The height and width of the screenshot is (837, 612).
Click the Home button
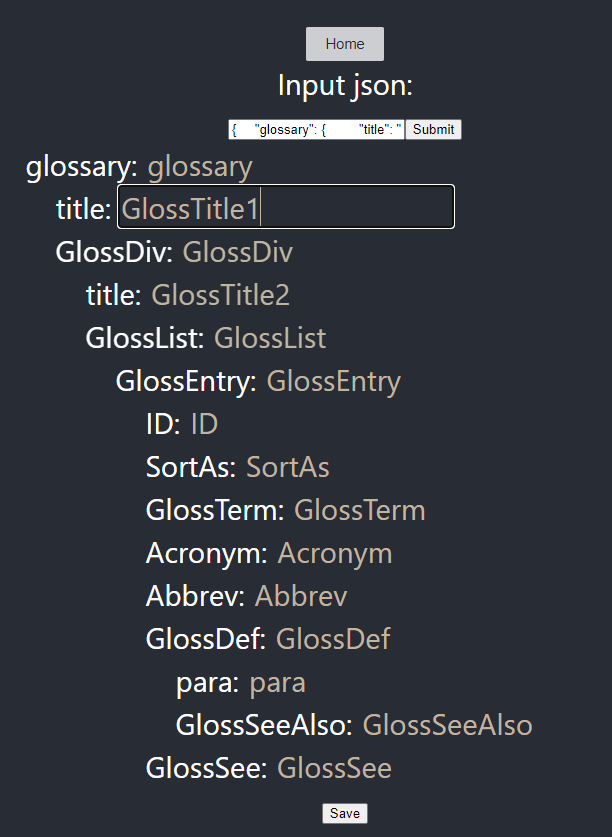point(344,43)
